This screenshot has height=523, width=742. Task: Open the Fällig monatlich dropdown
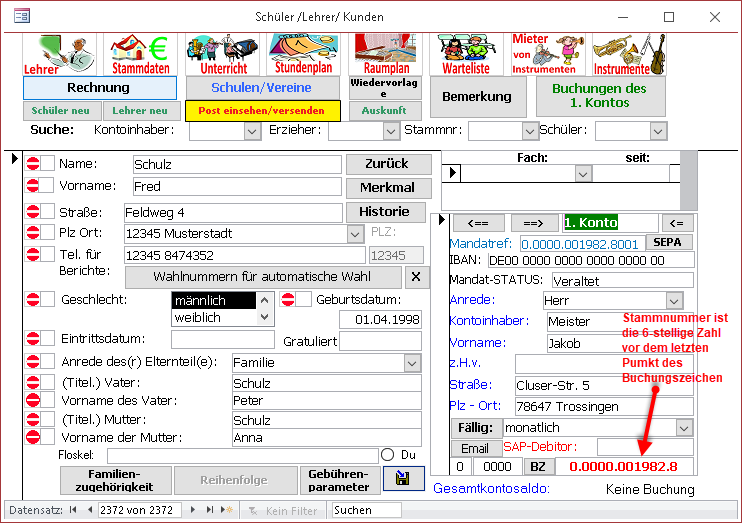point(684,427)
